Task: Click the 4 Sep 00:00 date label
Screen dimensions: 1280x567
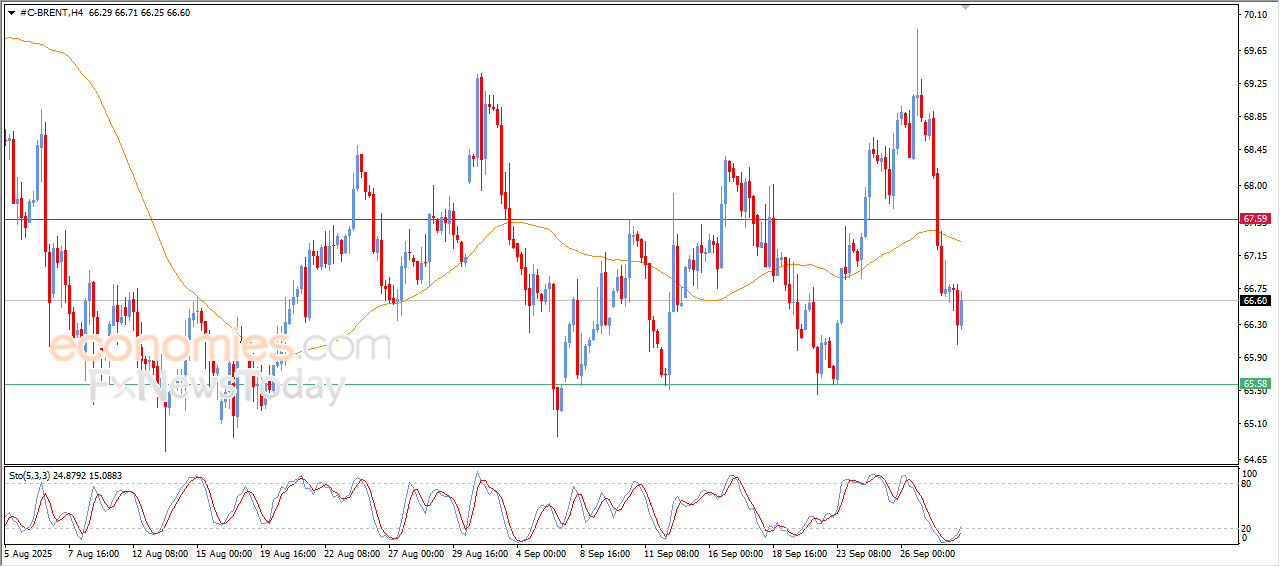Action: click(543, 552)
